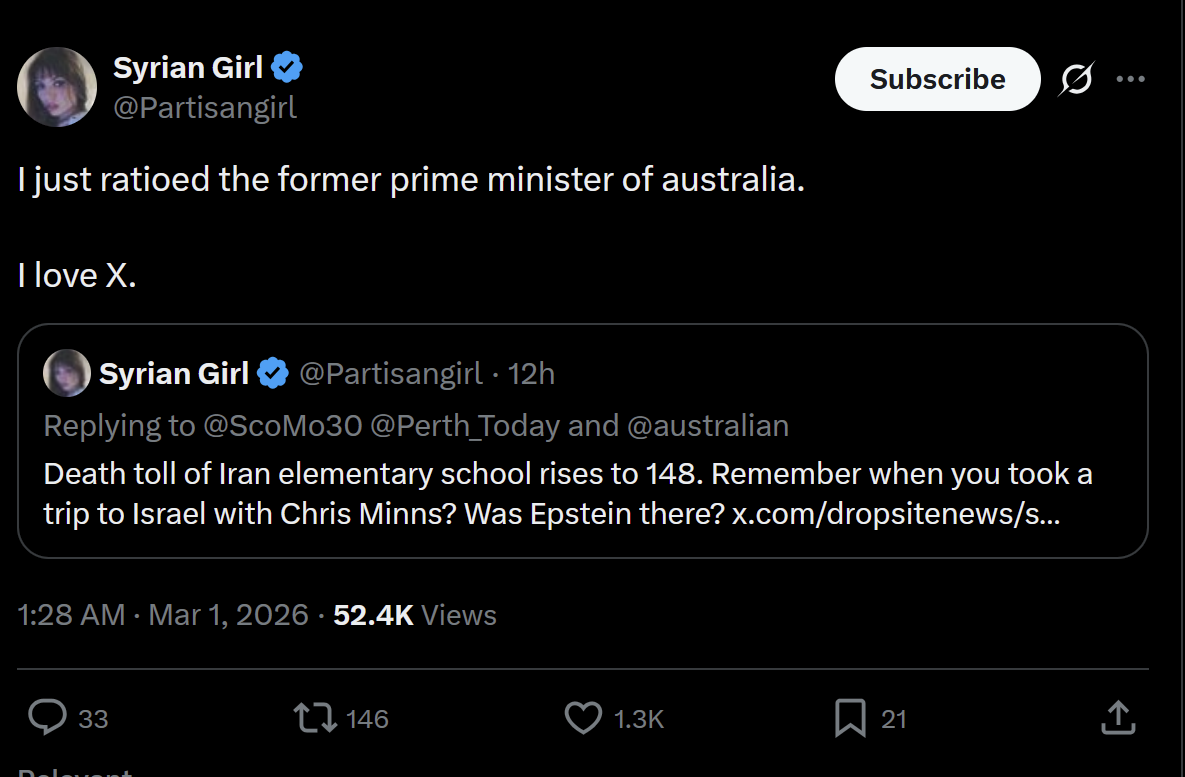
Task: Click the Grok slashed-circle icon
Action: coord(1076,79)
